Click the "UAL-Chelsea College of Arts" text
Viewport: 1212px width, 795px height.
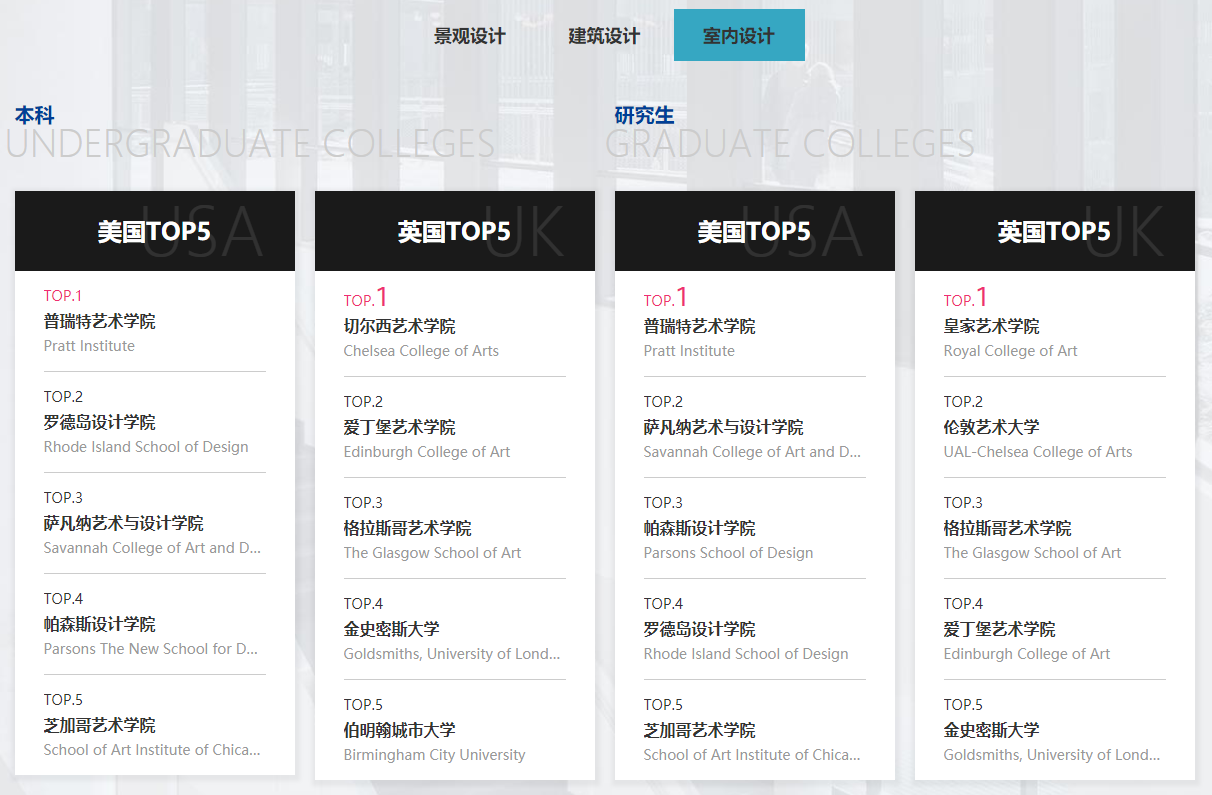pyautogui.click(x=1038, y=452)
